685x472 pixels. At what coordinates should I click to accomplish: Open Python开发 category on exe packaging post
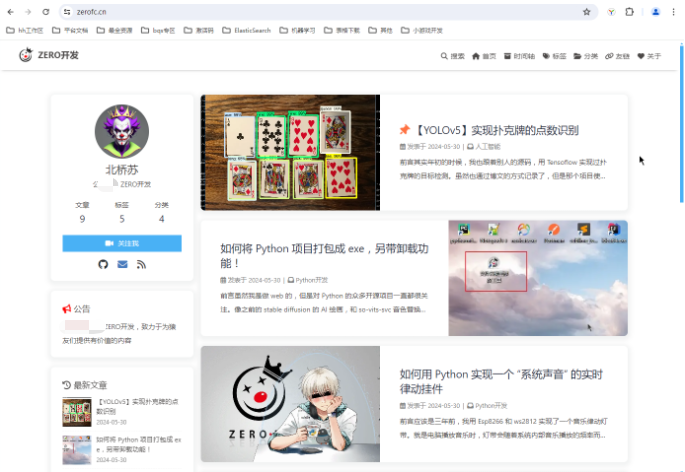(x=311, y=280)
